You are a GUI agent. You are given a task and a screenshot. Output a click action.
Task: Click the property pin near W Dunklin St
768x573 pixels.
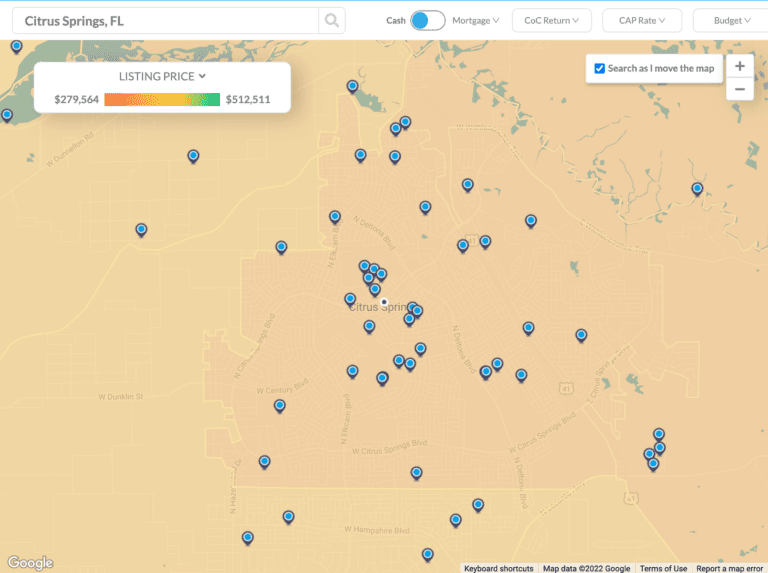(x=280, y=405)
